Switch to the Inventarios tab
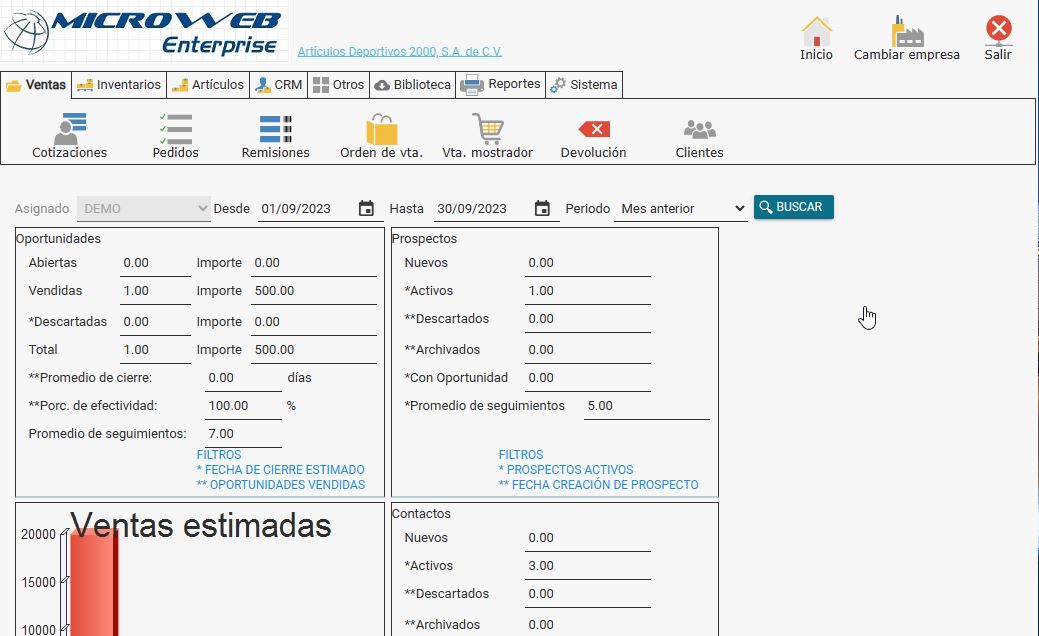The height and width of the screenshot is (636, 1039). click(119, 85)
